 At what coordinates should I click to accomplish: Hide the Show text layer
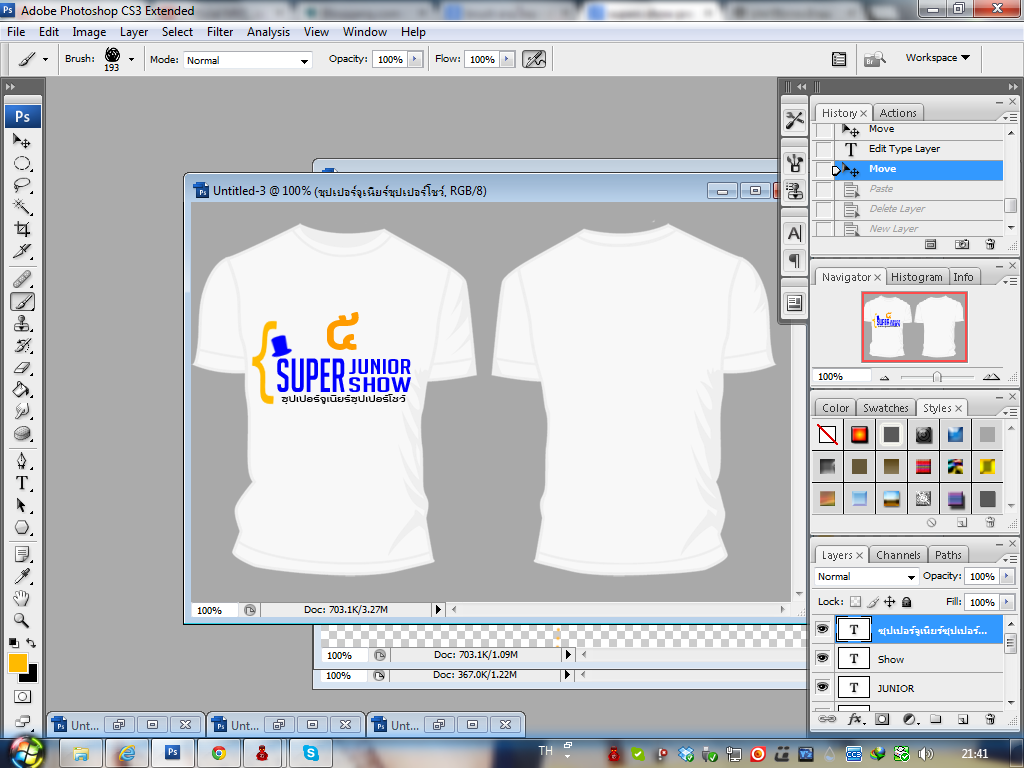click(x=822, y=658)
